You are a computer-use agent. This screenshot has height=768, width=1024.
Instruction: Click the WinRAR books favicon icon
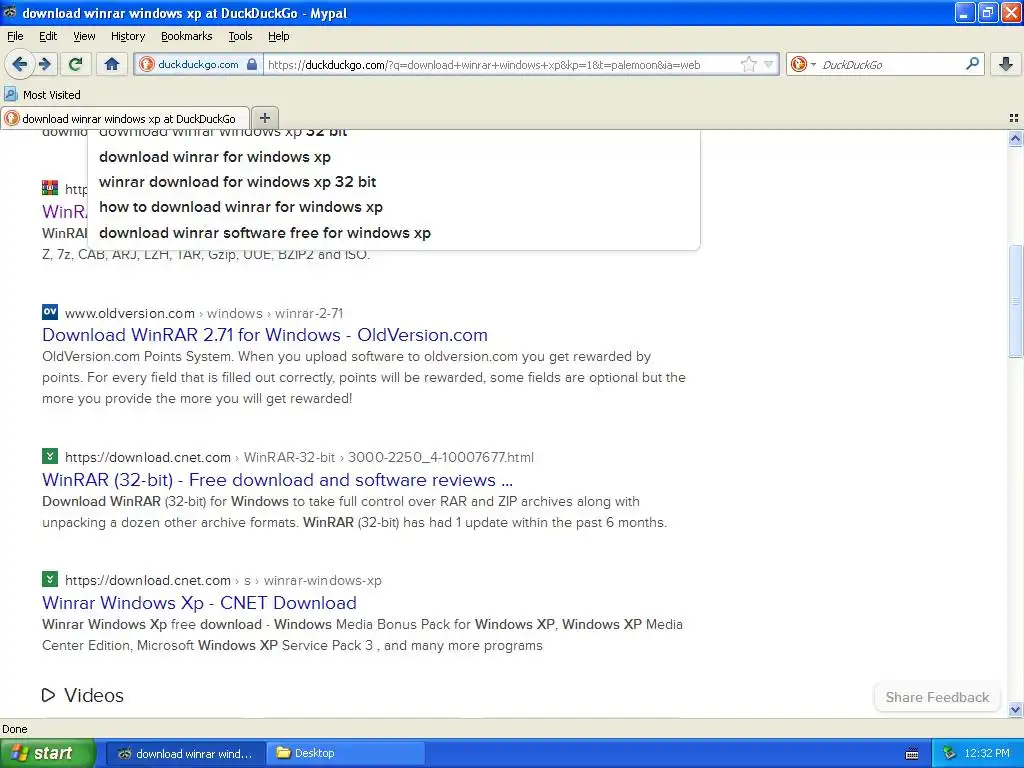click(x=50, y=187)
